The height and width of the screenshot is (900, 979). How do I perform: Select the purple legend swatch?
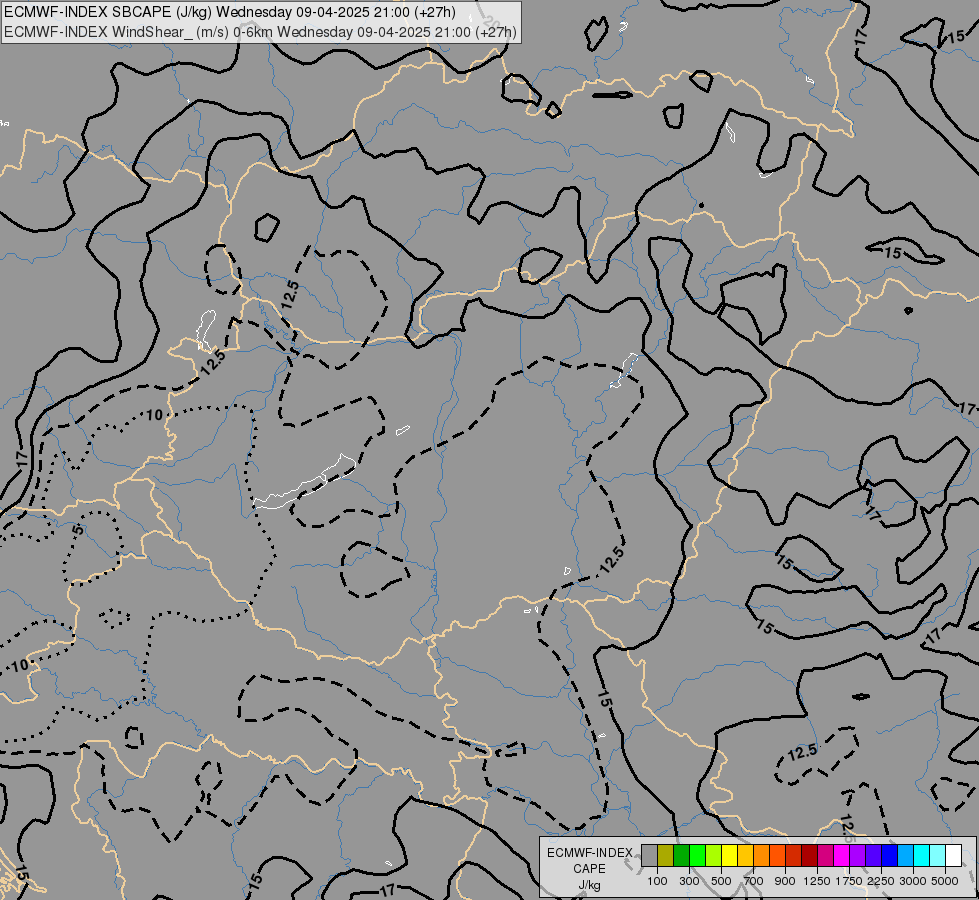point(858,856)
